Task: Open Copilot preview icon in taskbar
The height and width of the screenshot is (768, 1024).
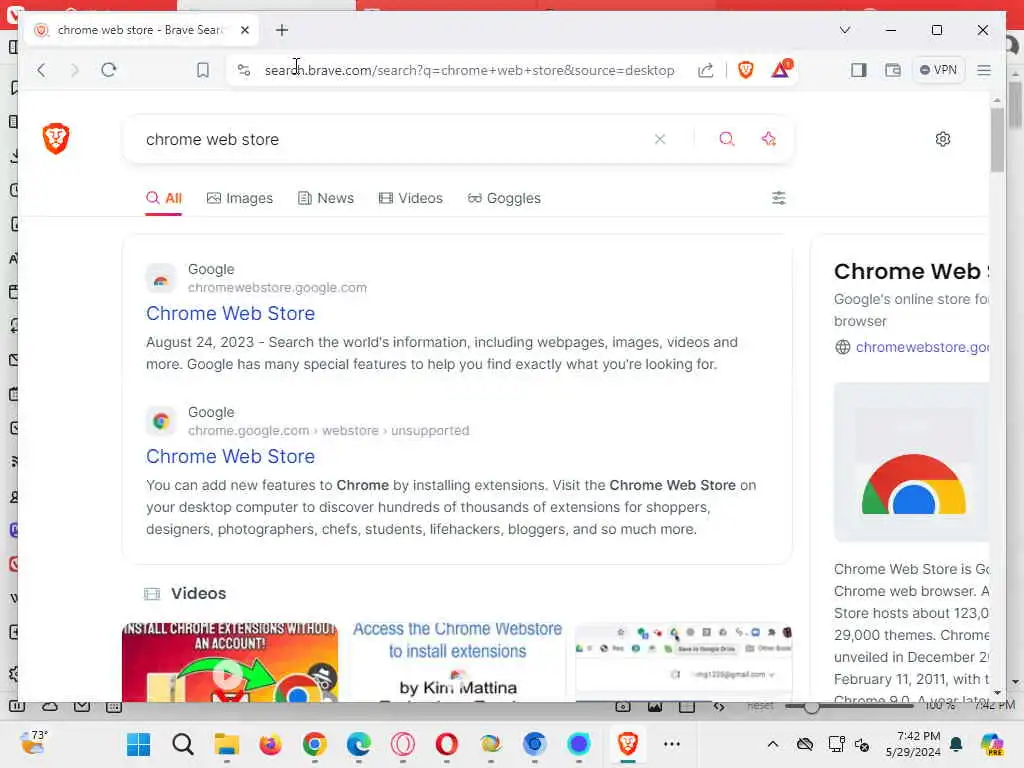Action: tap(991, 744)
